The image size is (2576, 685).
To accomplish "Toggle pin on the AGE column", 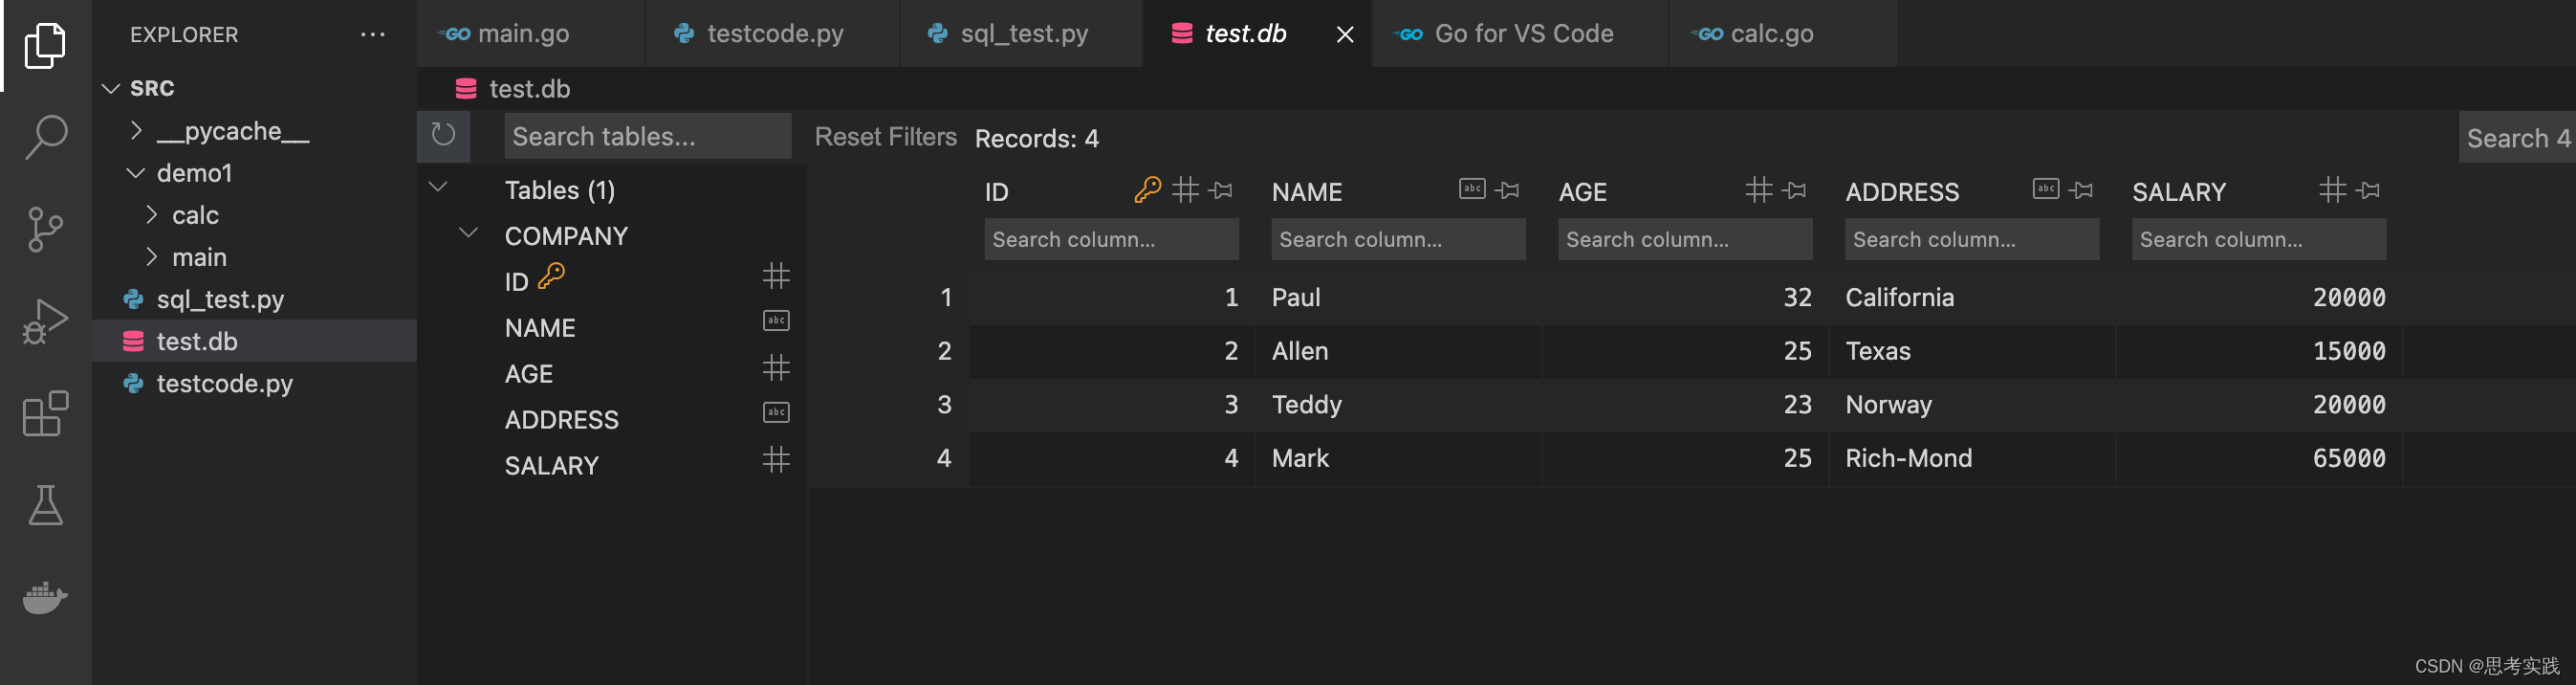I will [1794, 190].
